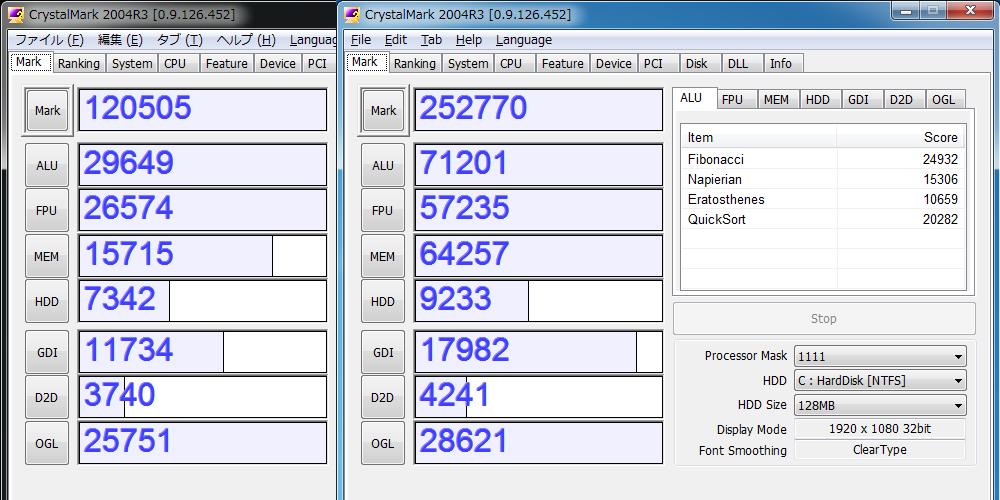Click the CrystalMark icon in right window title bar
This screenshot has height=500, width=1000.
point(352,14)
